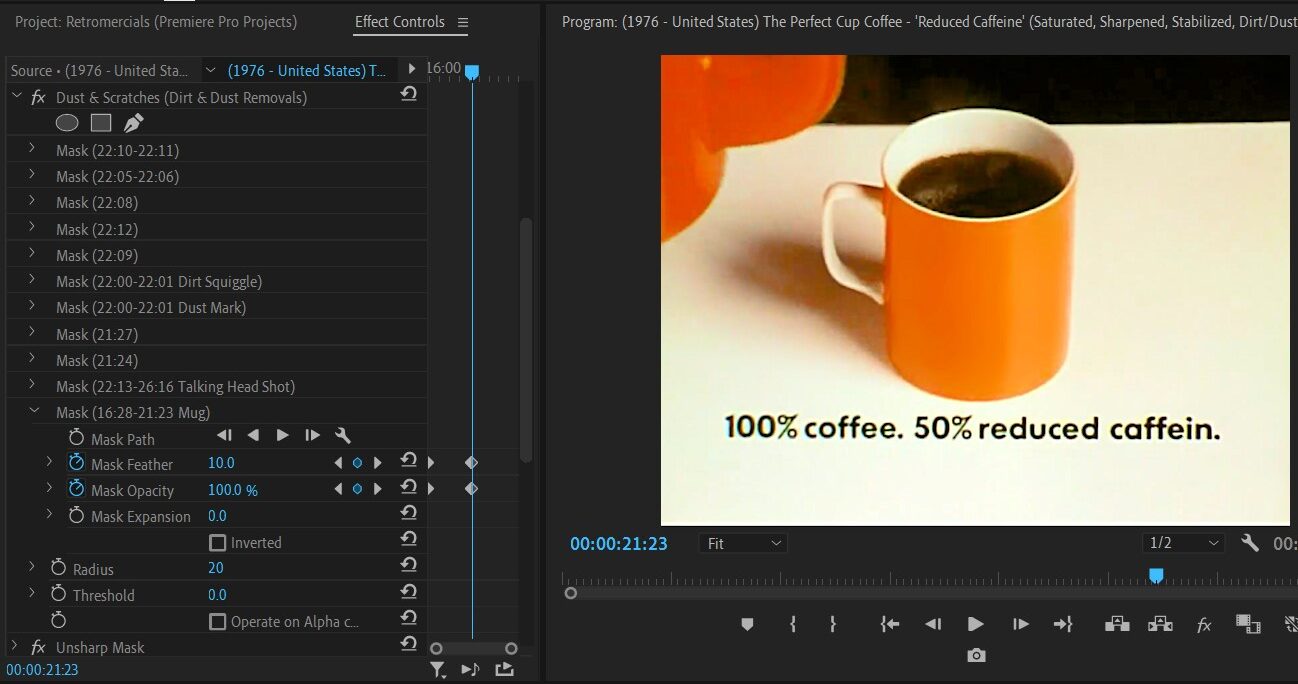
Task: Create a 4-point polygon mask
Action: (100, 123)
